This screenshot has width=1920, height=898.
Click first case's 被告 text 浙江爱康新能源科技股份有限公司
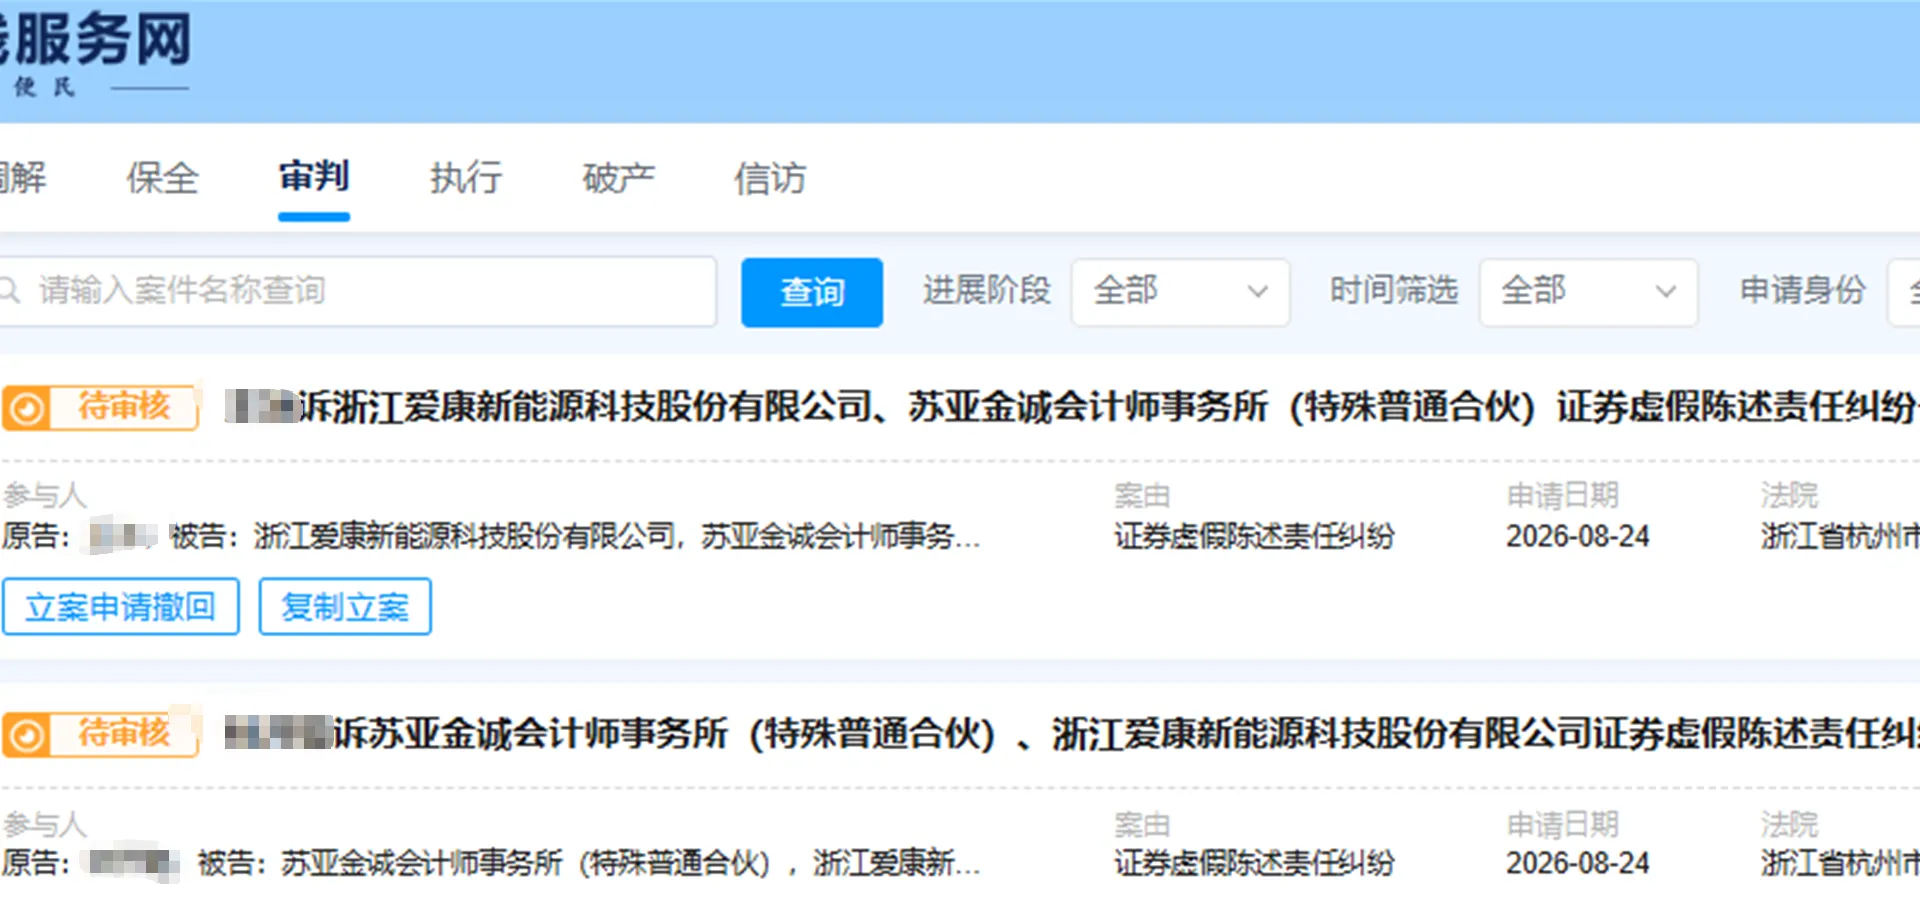[x=464, y=537]
